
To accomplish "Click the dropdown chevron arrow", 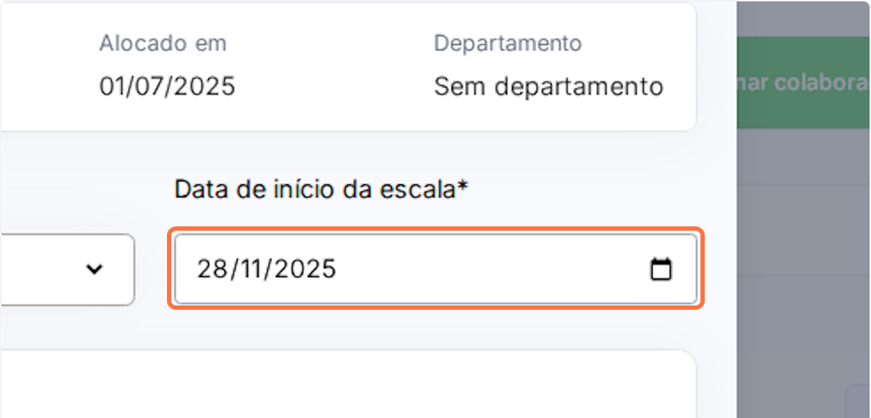I will pos(95,269).
